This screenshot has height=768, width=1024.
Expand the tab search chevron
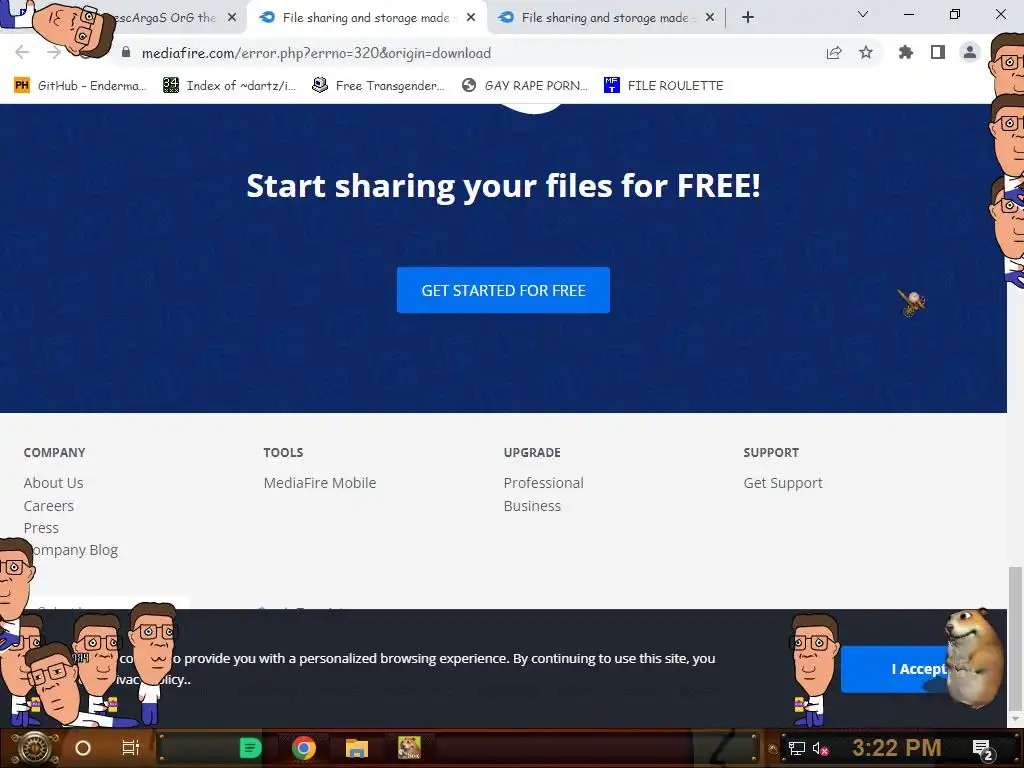pos(863,14)
